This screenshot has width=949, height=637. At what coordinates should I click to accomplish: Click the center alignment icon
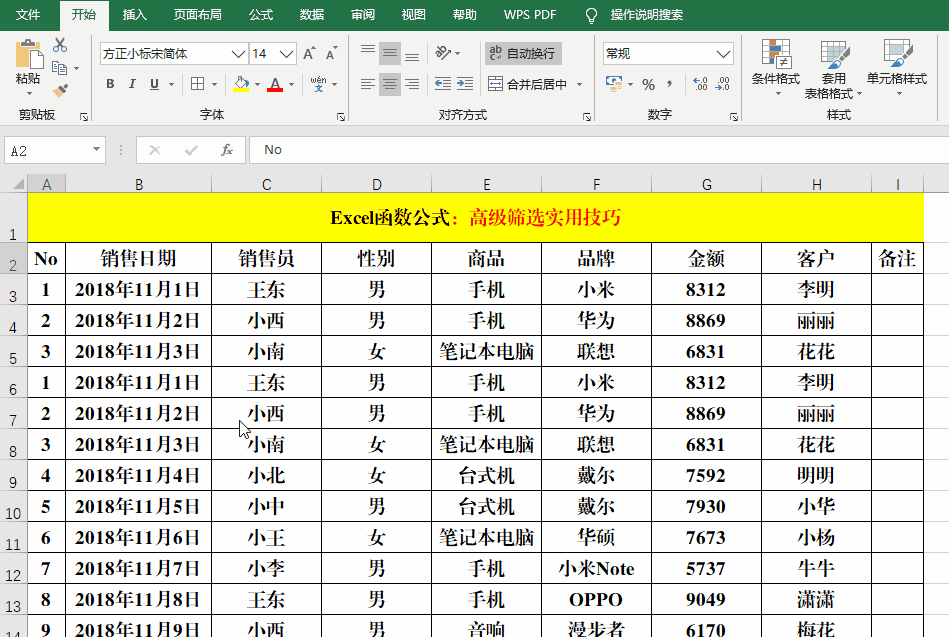tap(389, 84)
